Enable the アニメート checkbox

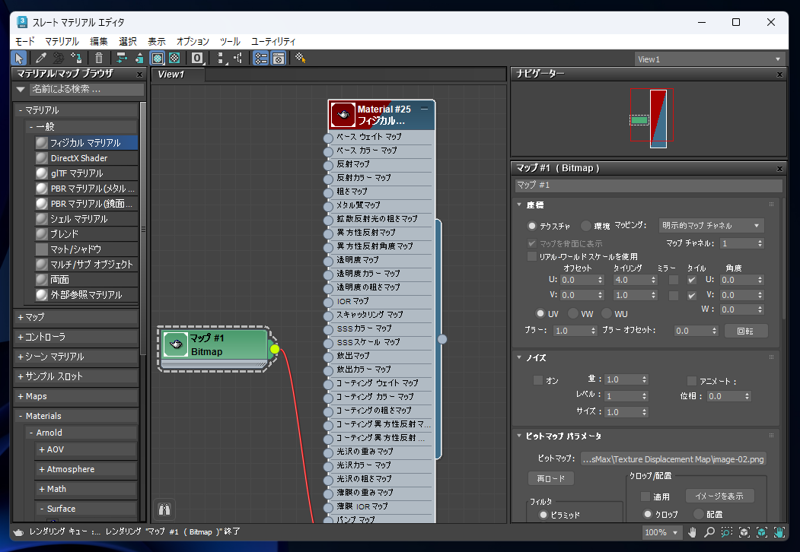(692, 381)
